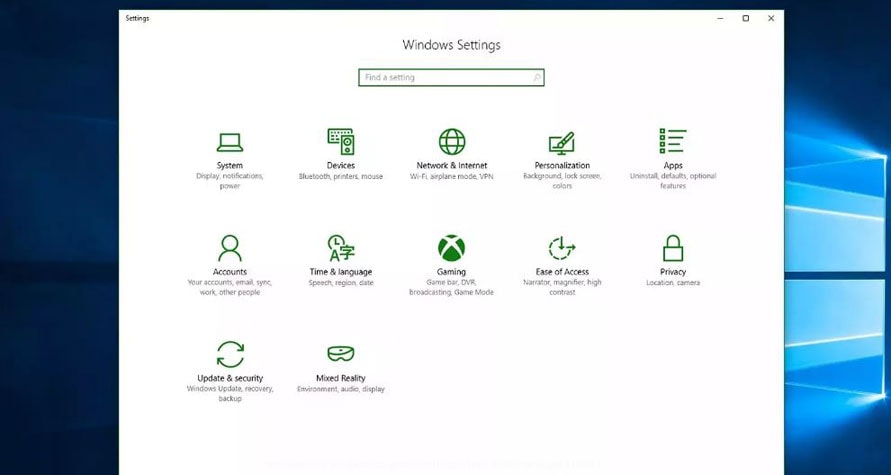The width and height of the screenshot is (891, 475).
Task: Open the Network & Internet globe icon
Action: point(452,141)
